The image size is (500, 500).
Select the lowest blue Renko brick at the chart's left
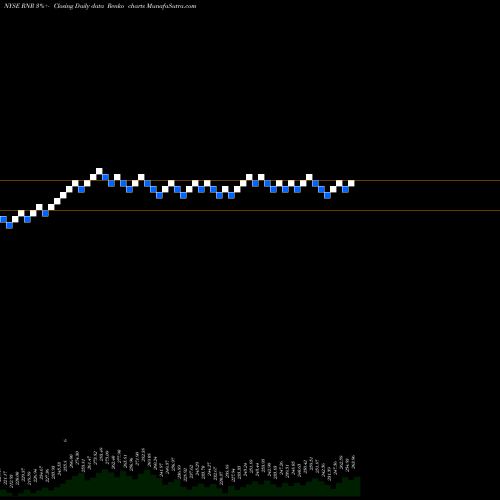tap(9, 225)
